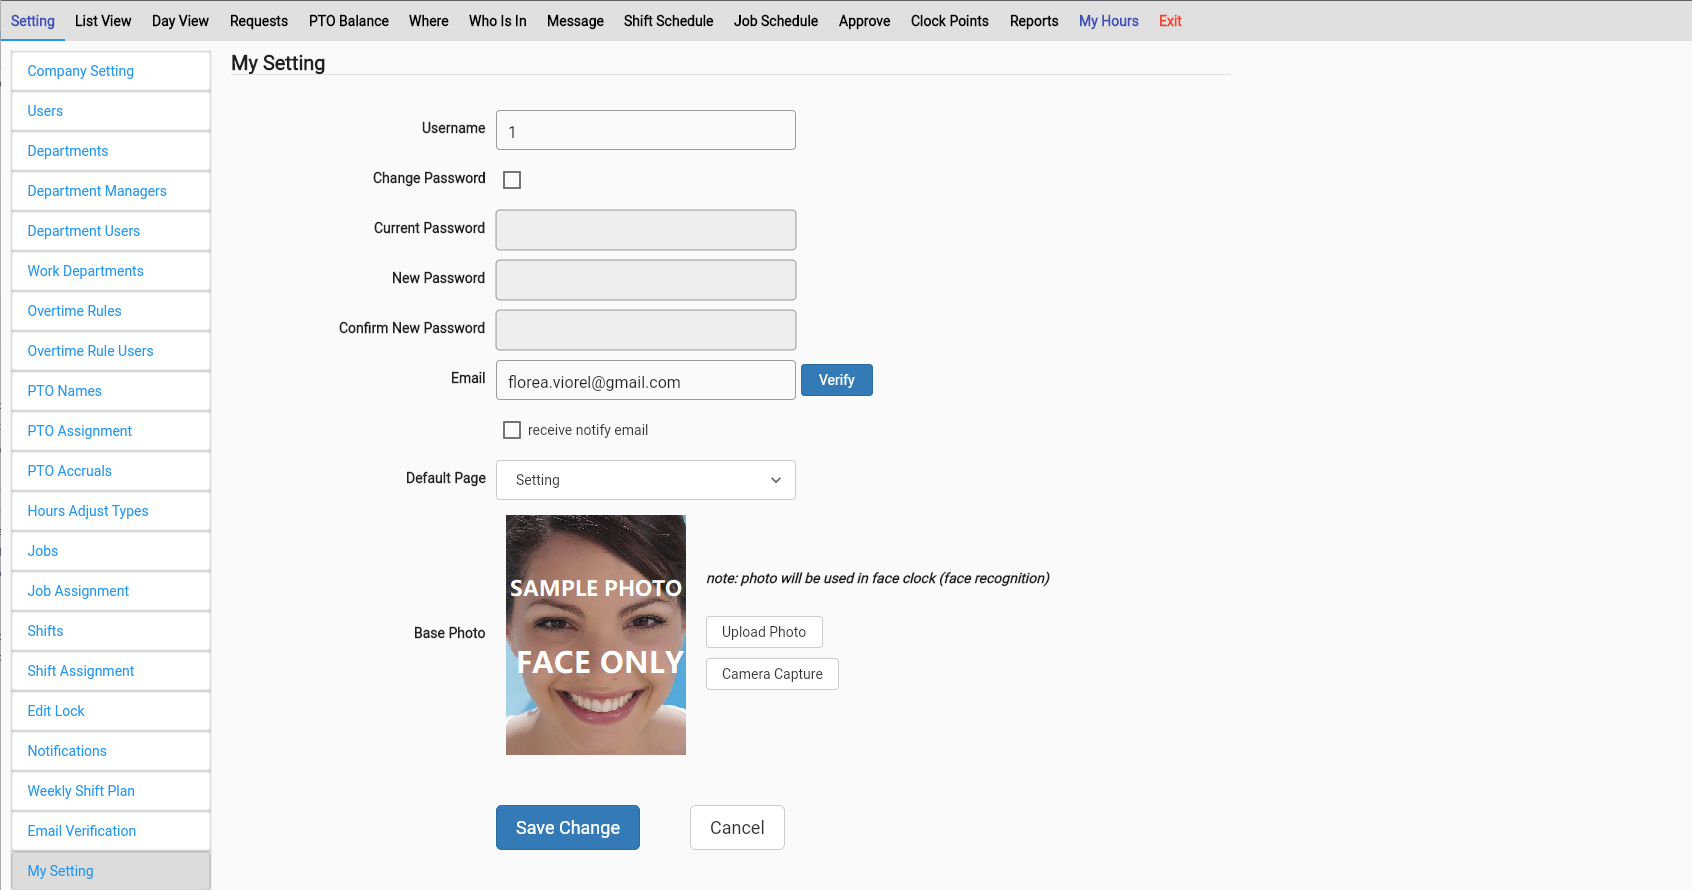Click the Upload Photo button
Screen dimensions: 1692x890
tap(764, 632)
